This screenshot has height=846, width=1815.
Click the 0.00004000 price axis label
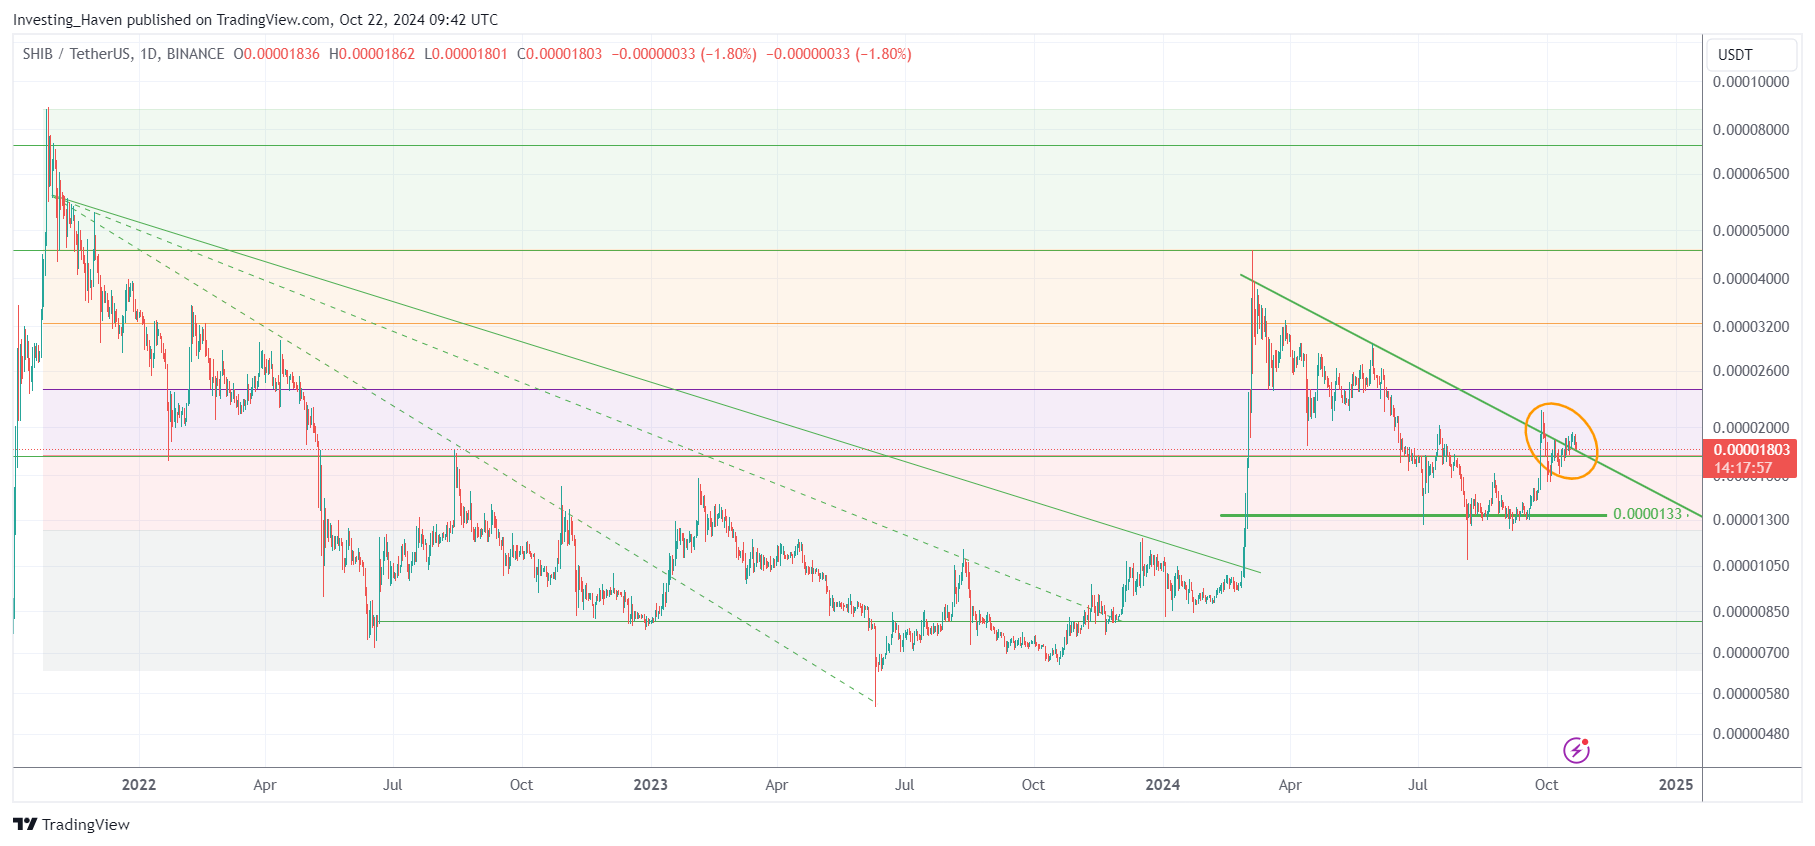pyautogui.click(x=1751, y=279)
